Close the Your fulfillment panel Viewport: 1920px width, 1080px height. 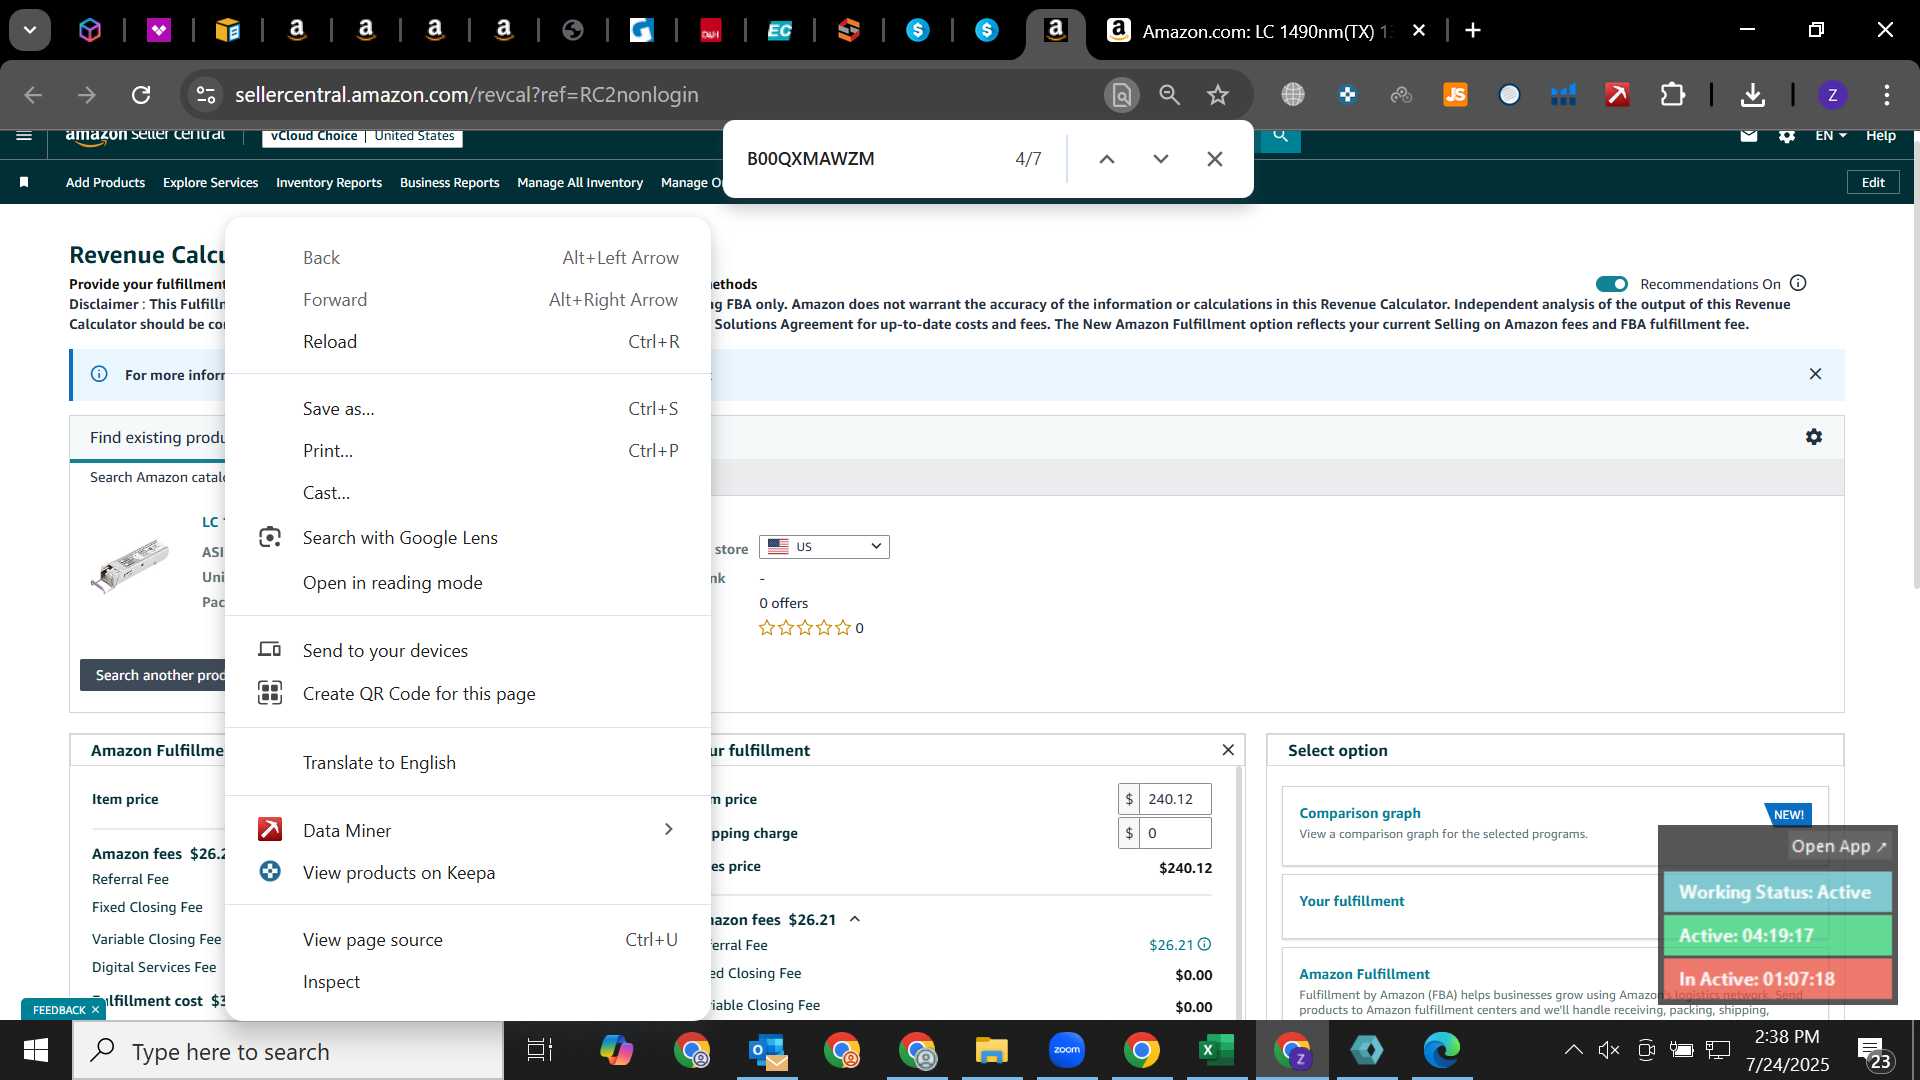pyautogui.click(x=1228, y=750)
